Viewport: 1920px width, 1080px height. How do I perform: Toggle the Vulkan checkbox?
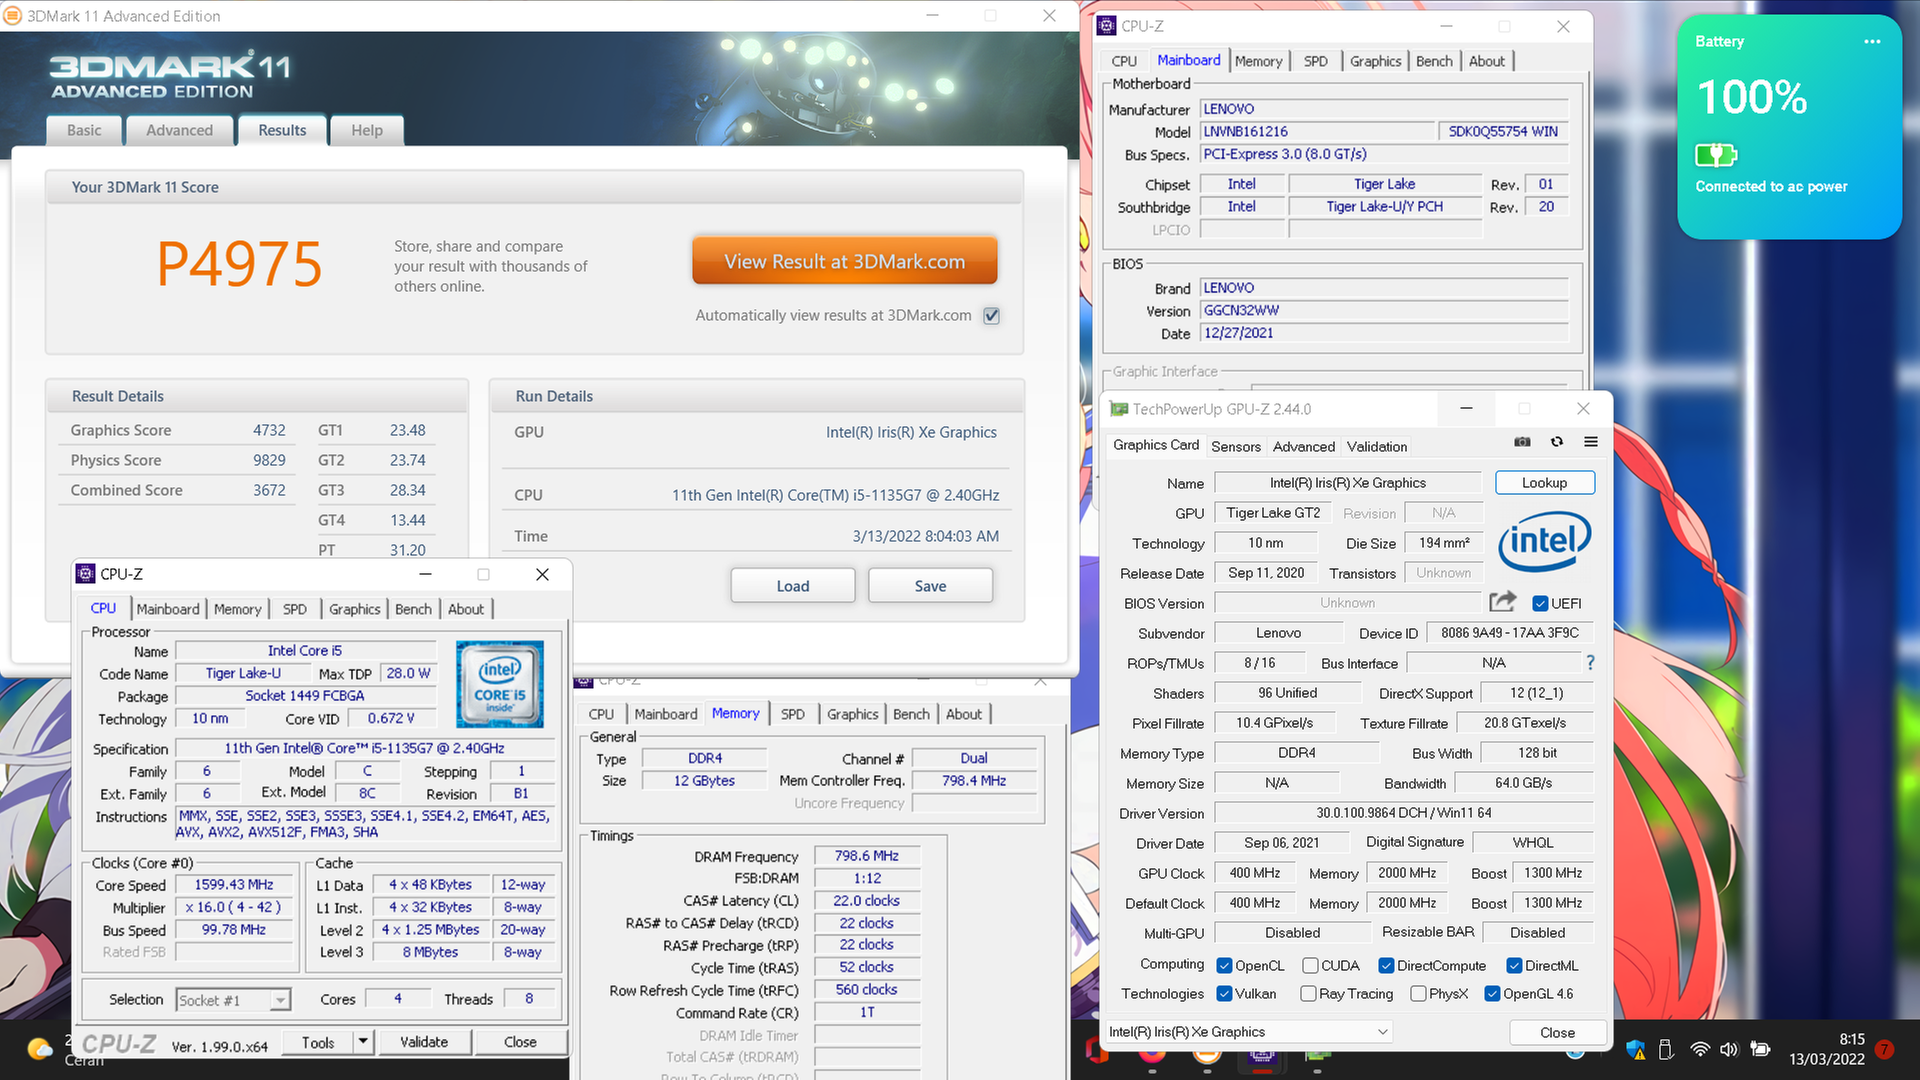coord(1224,993)
